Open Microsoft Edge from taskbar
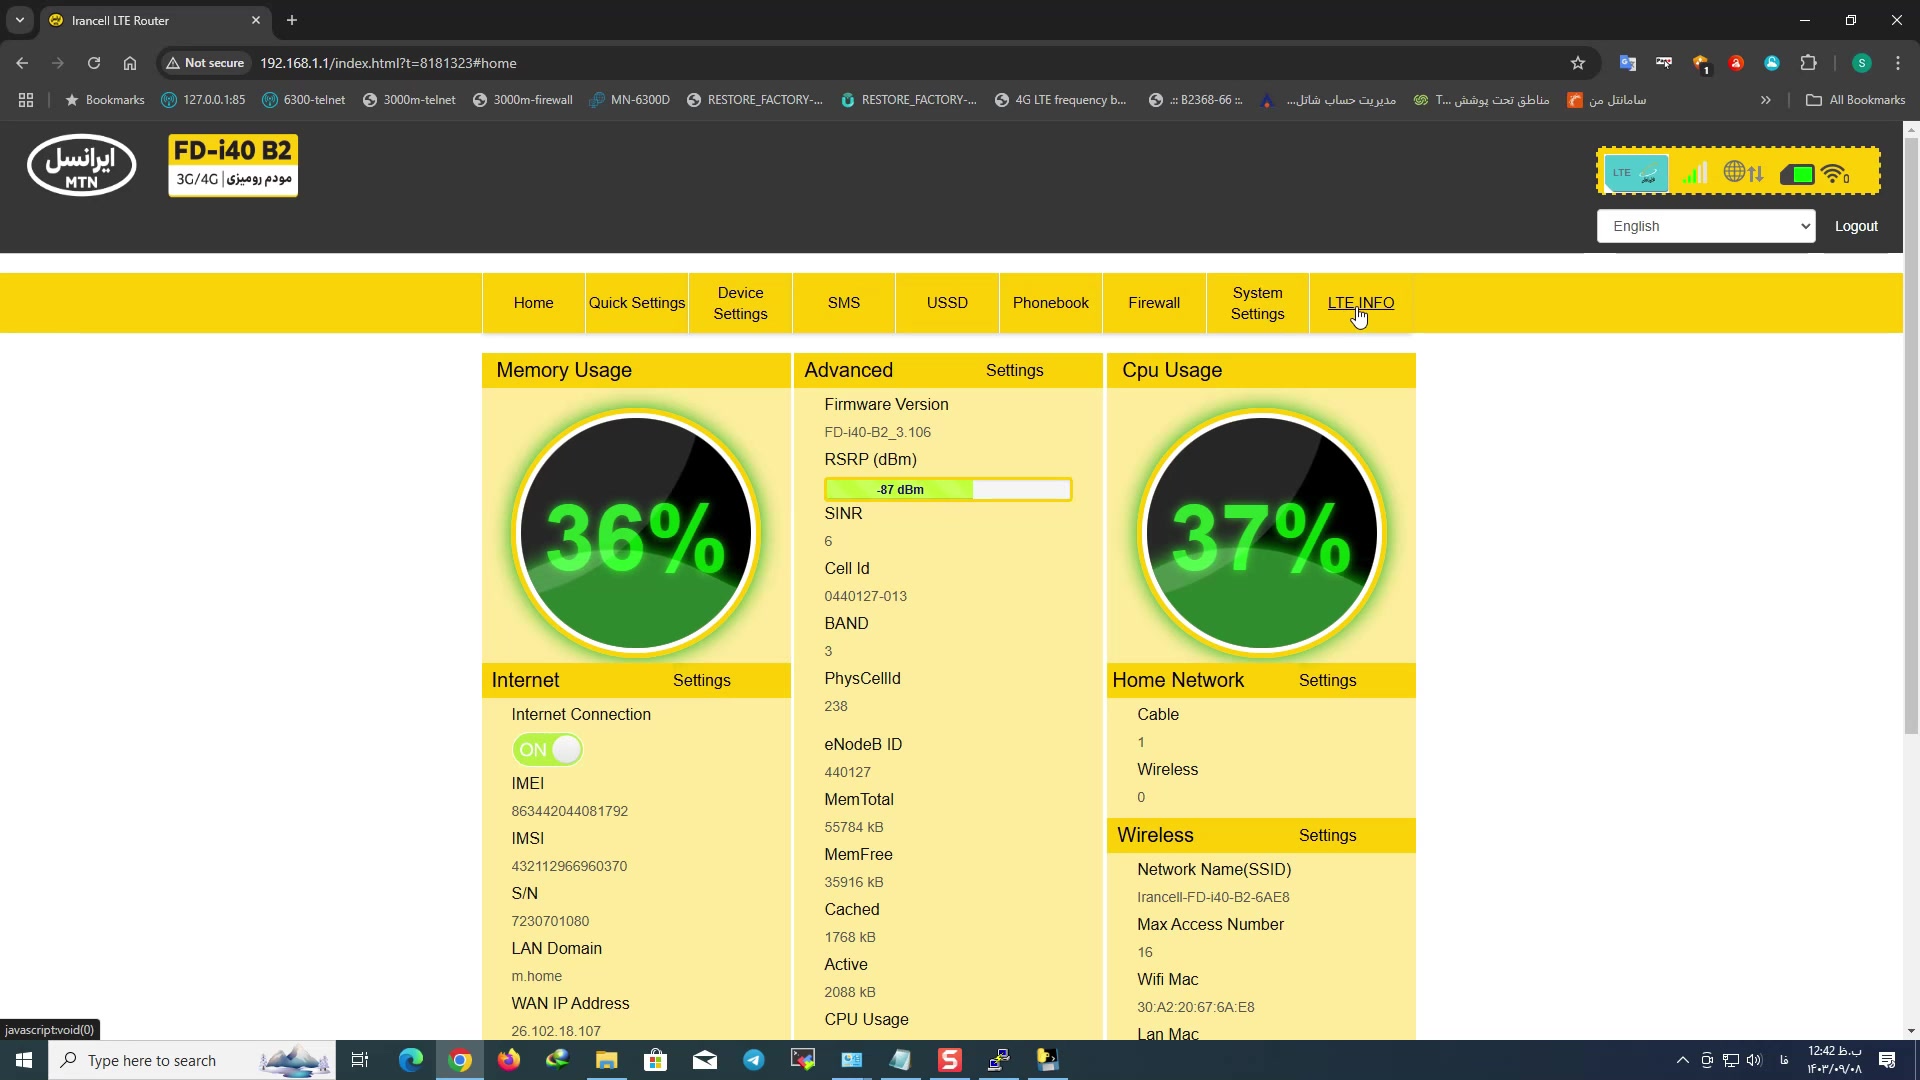Viewport: 1920px width, 1080px height. click(x=411, y=1060)
